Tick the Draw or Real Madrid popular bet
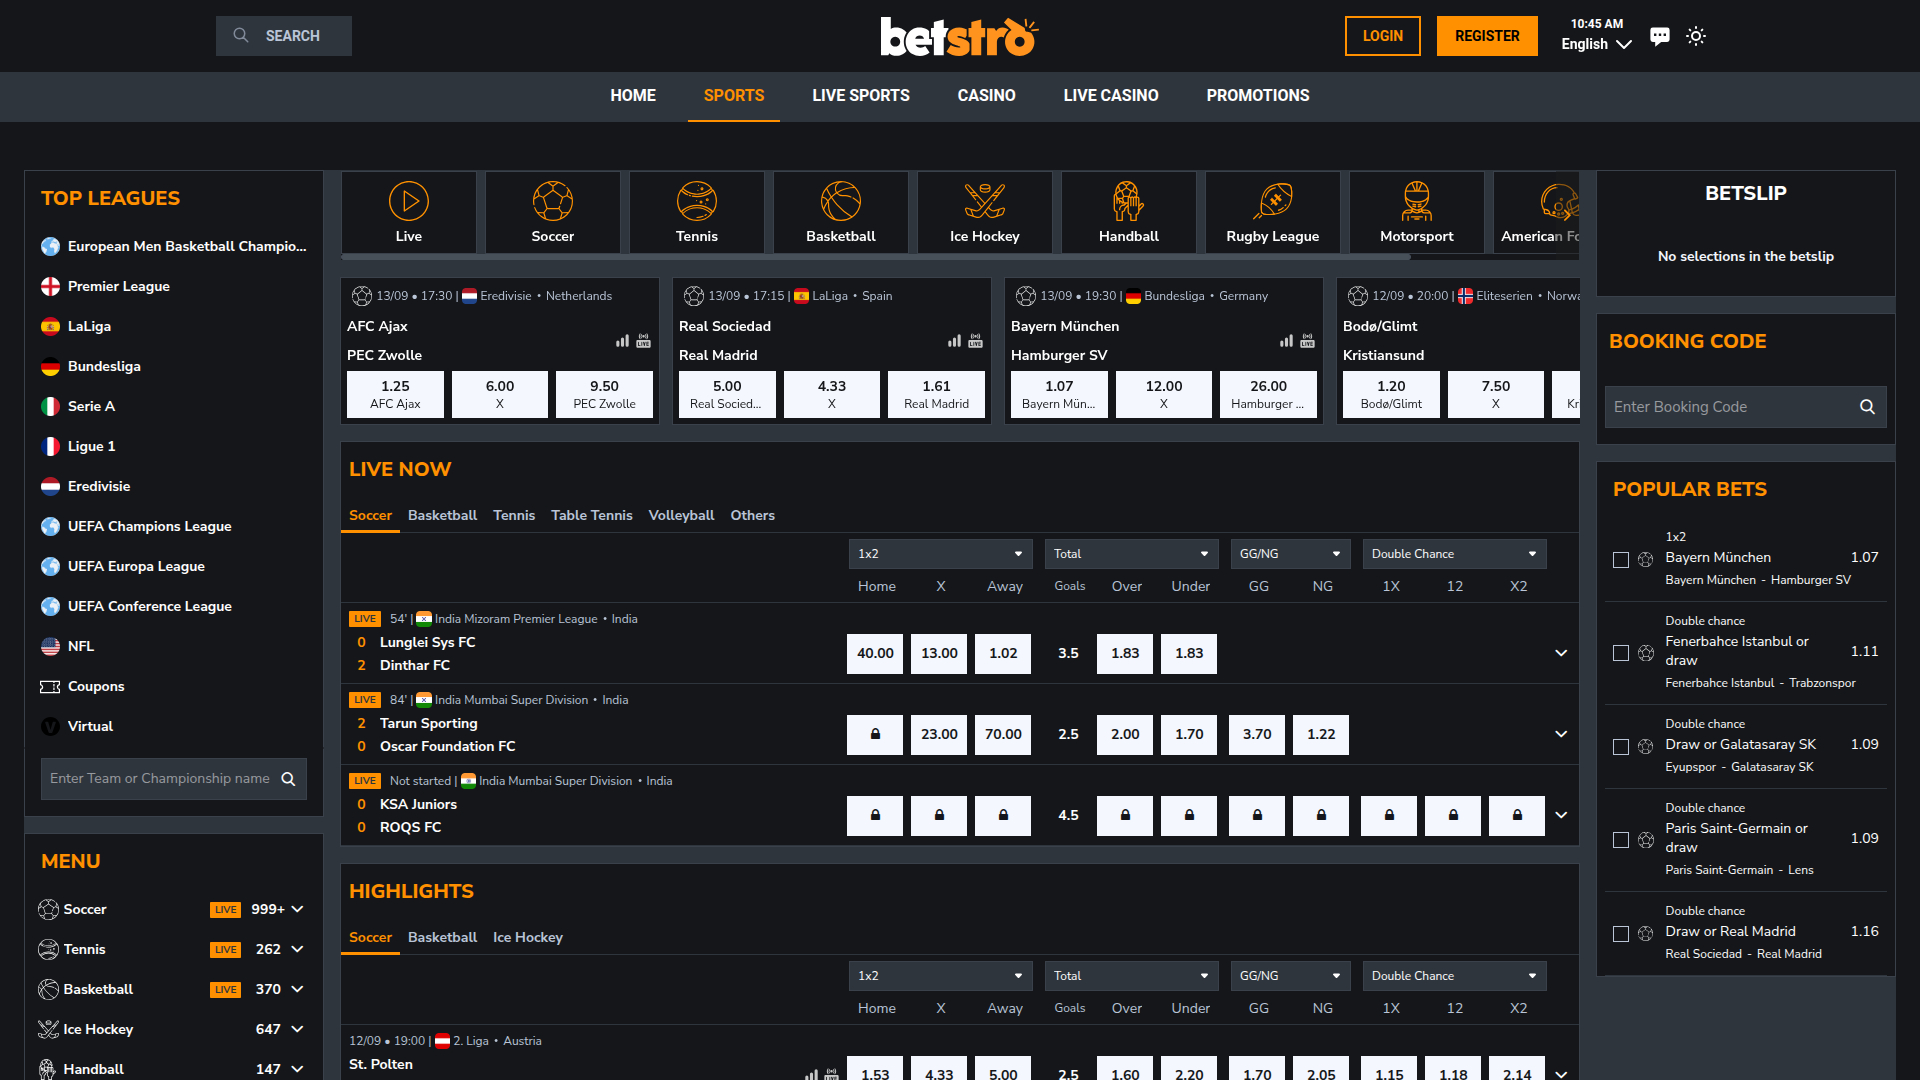This screenshot has width=1920, height=1080. [1621, 933]
